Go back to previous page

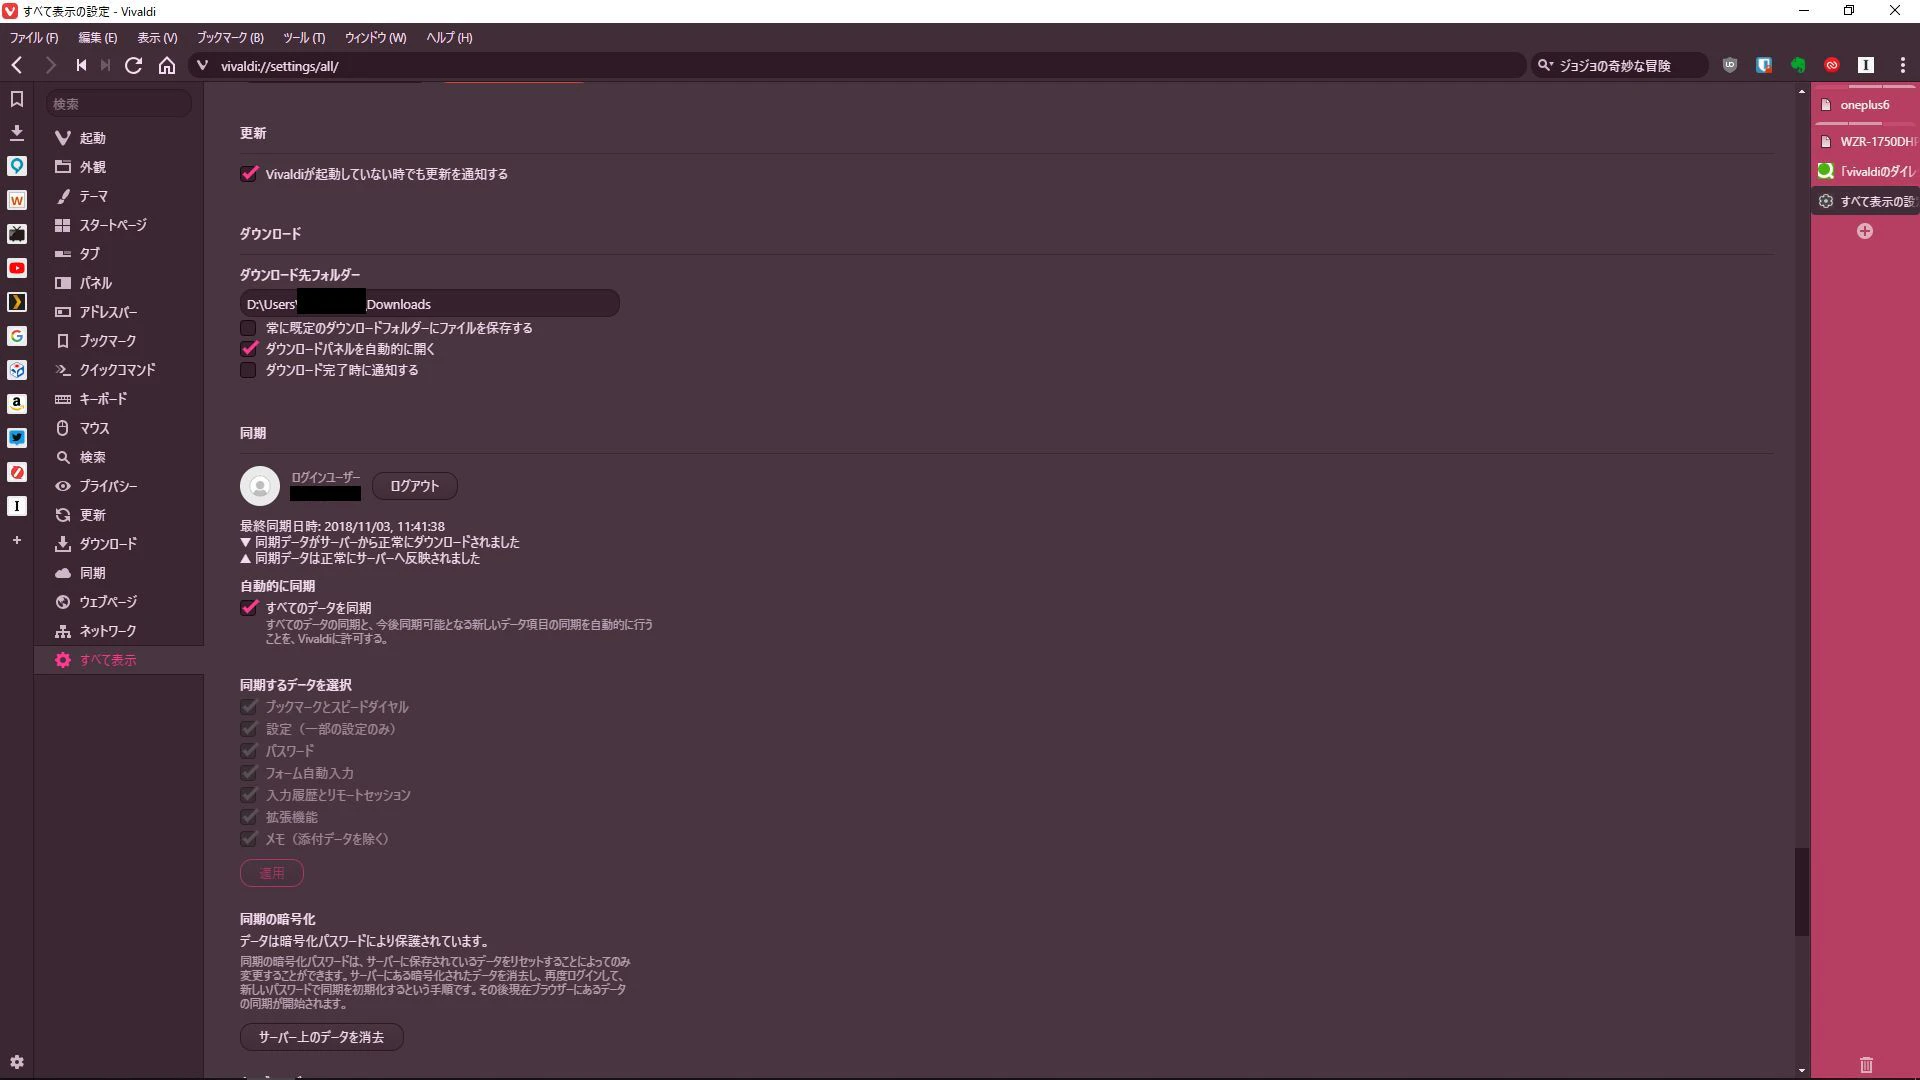point(17,65)
